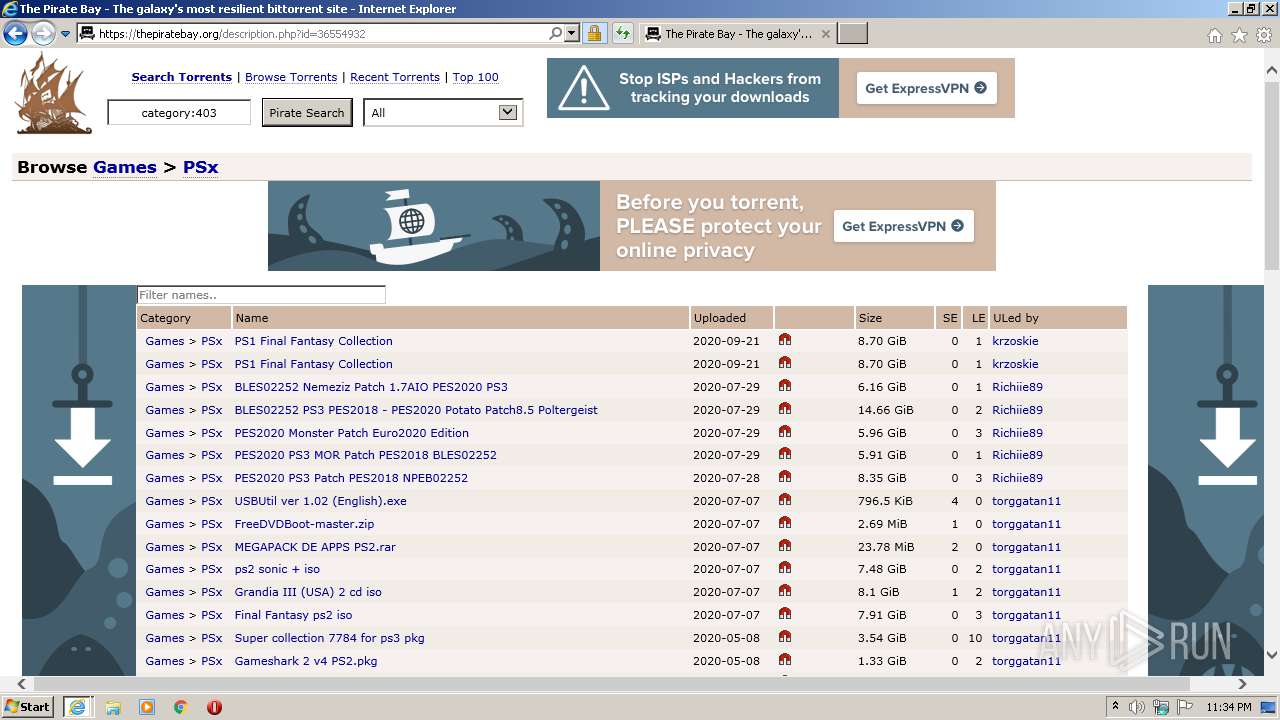The width and height of the screenshot is (1280, 720).
Task: Open the Games breadcrumb link
Action: point(124,167)
